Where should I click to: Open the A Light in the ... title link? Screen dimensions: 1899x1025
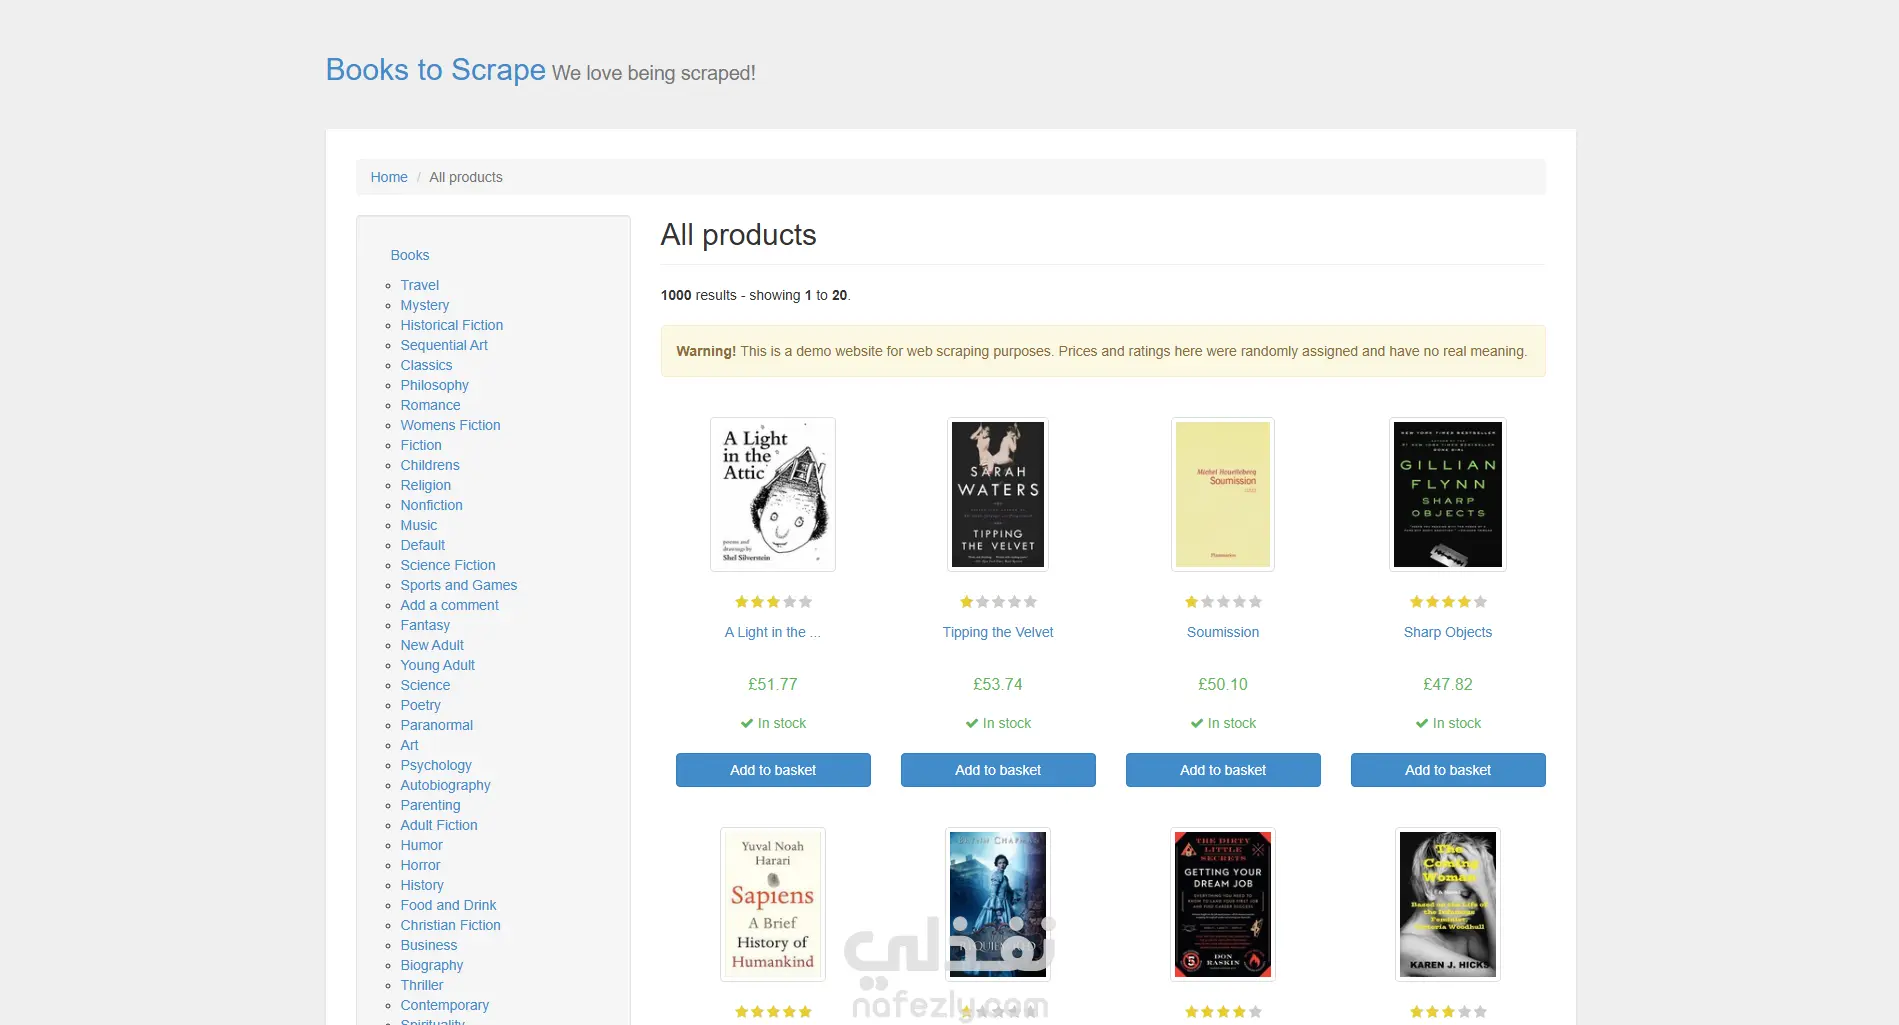click(x=772, y=632)
